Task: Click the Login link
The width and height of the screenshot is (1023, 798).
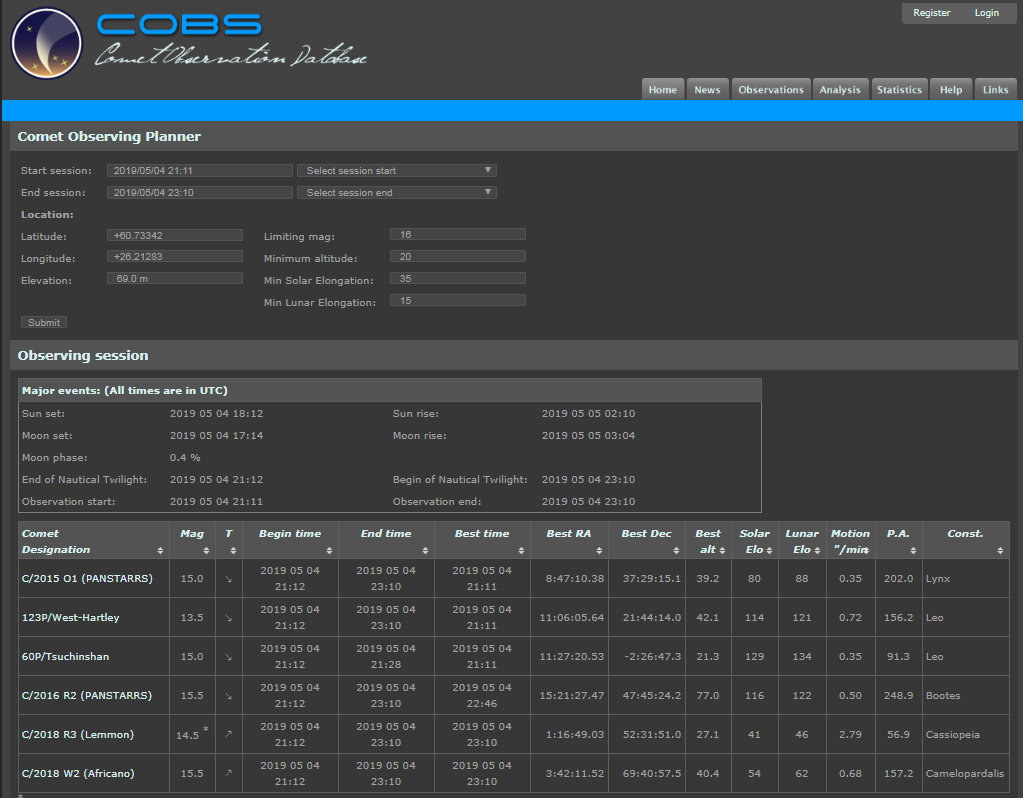Action: pyautogui.click(x=987, y=13)
